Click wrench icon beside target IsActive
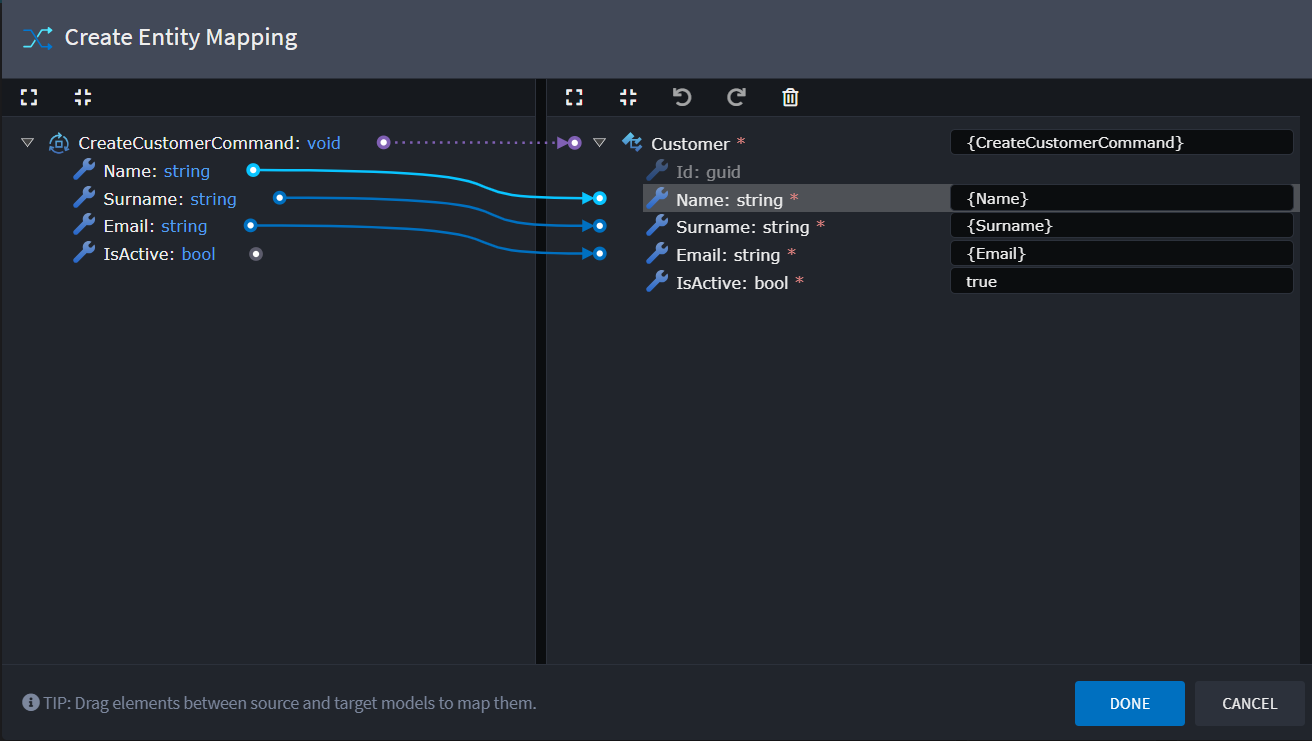The width and height of the screenshot is (1312, 741). tap(657, 282)
